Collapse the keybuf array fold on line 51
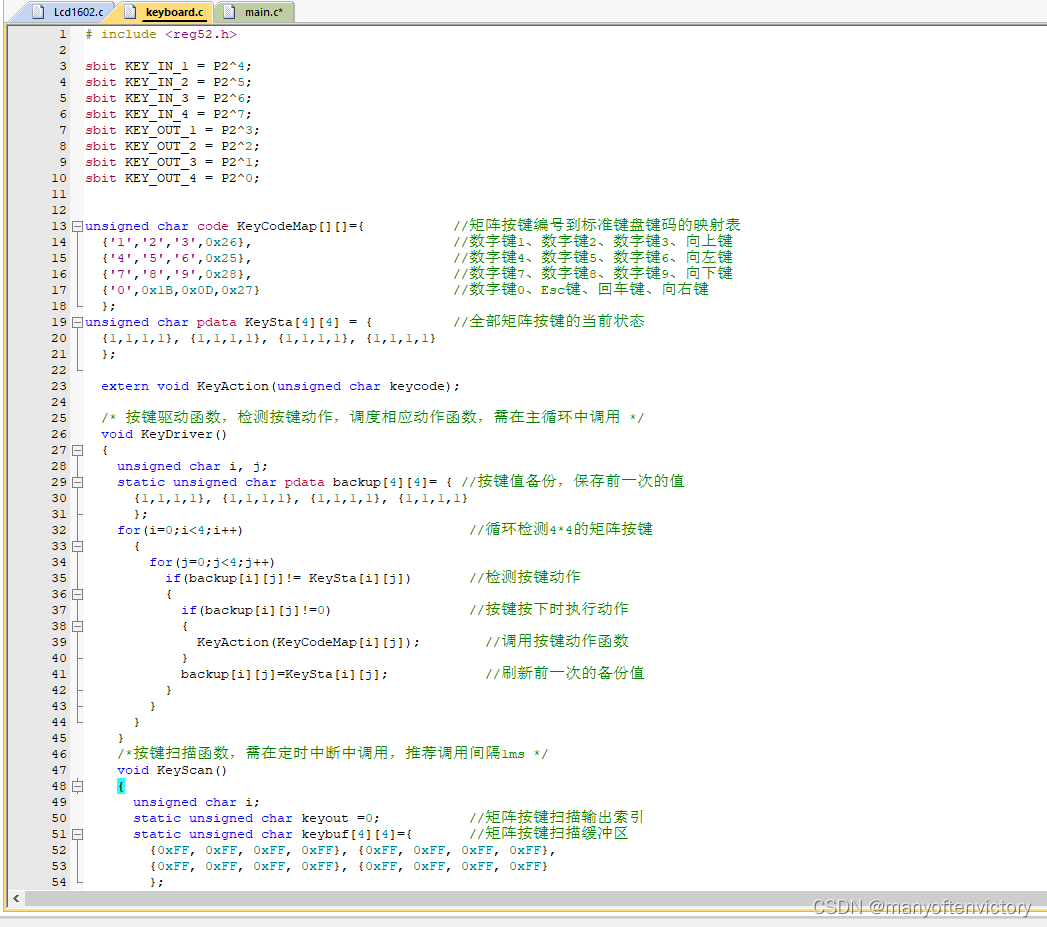The height and width of the screenshot is (927, 1047). click(77, 834)
